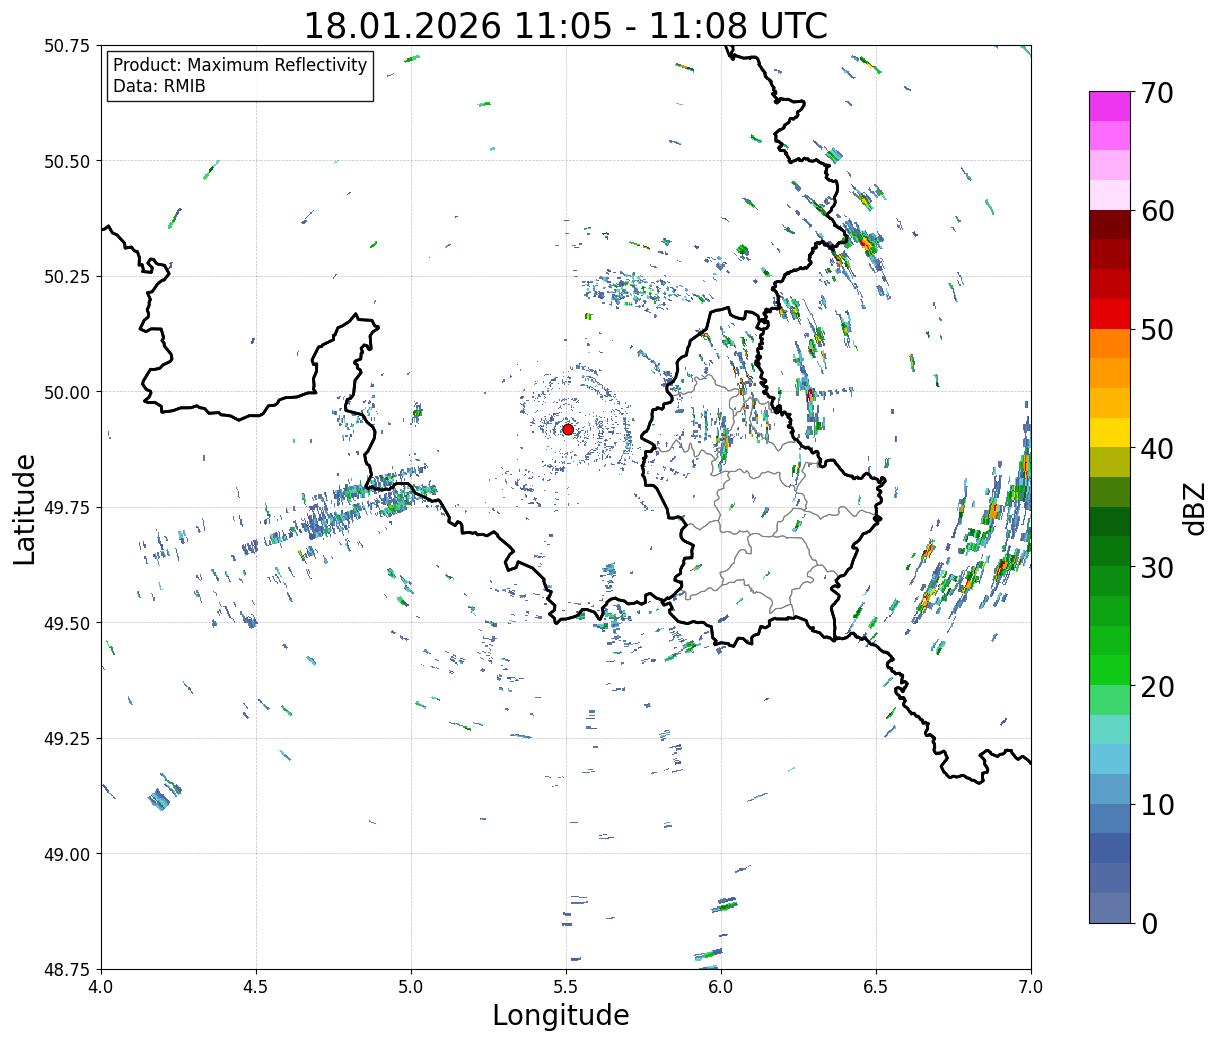
Task: Click the dark red swatch just below 60
Action: [1110, 225]
